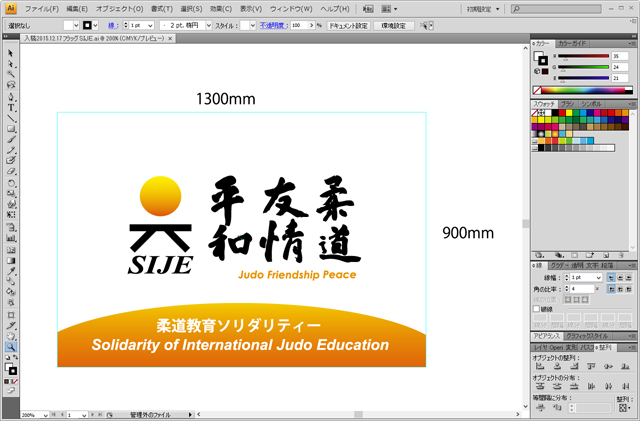Click vertical distribute top icon in Align panel
Image resolution: width=640 pixels, height=421 pixels.
pos(540,386)
